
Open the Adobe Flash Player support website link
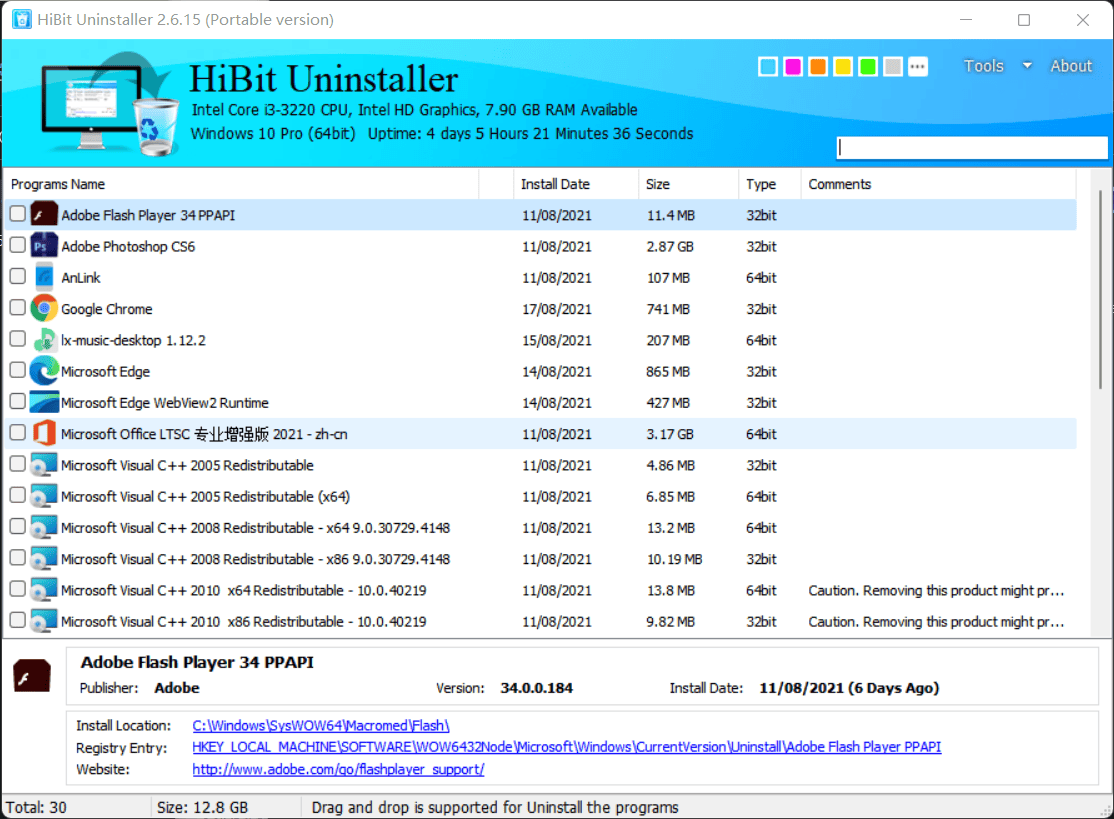tap(338, 769)
